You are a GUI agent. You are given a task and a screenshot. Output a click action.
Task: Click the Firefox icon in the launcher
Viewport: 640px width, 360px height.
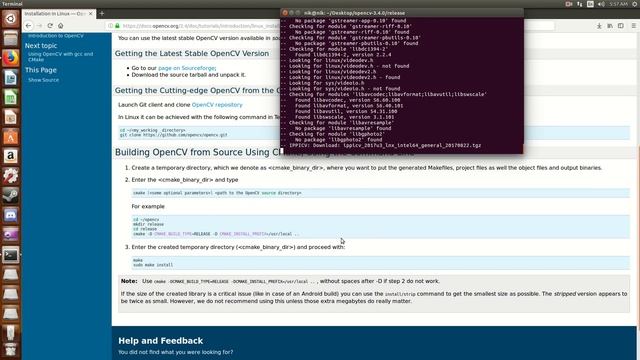(11, 58)
